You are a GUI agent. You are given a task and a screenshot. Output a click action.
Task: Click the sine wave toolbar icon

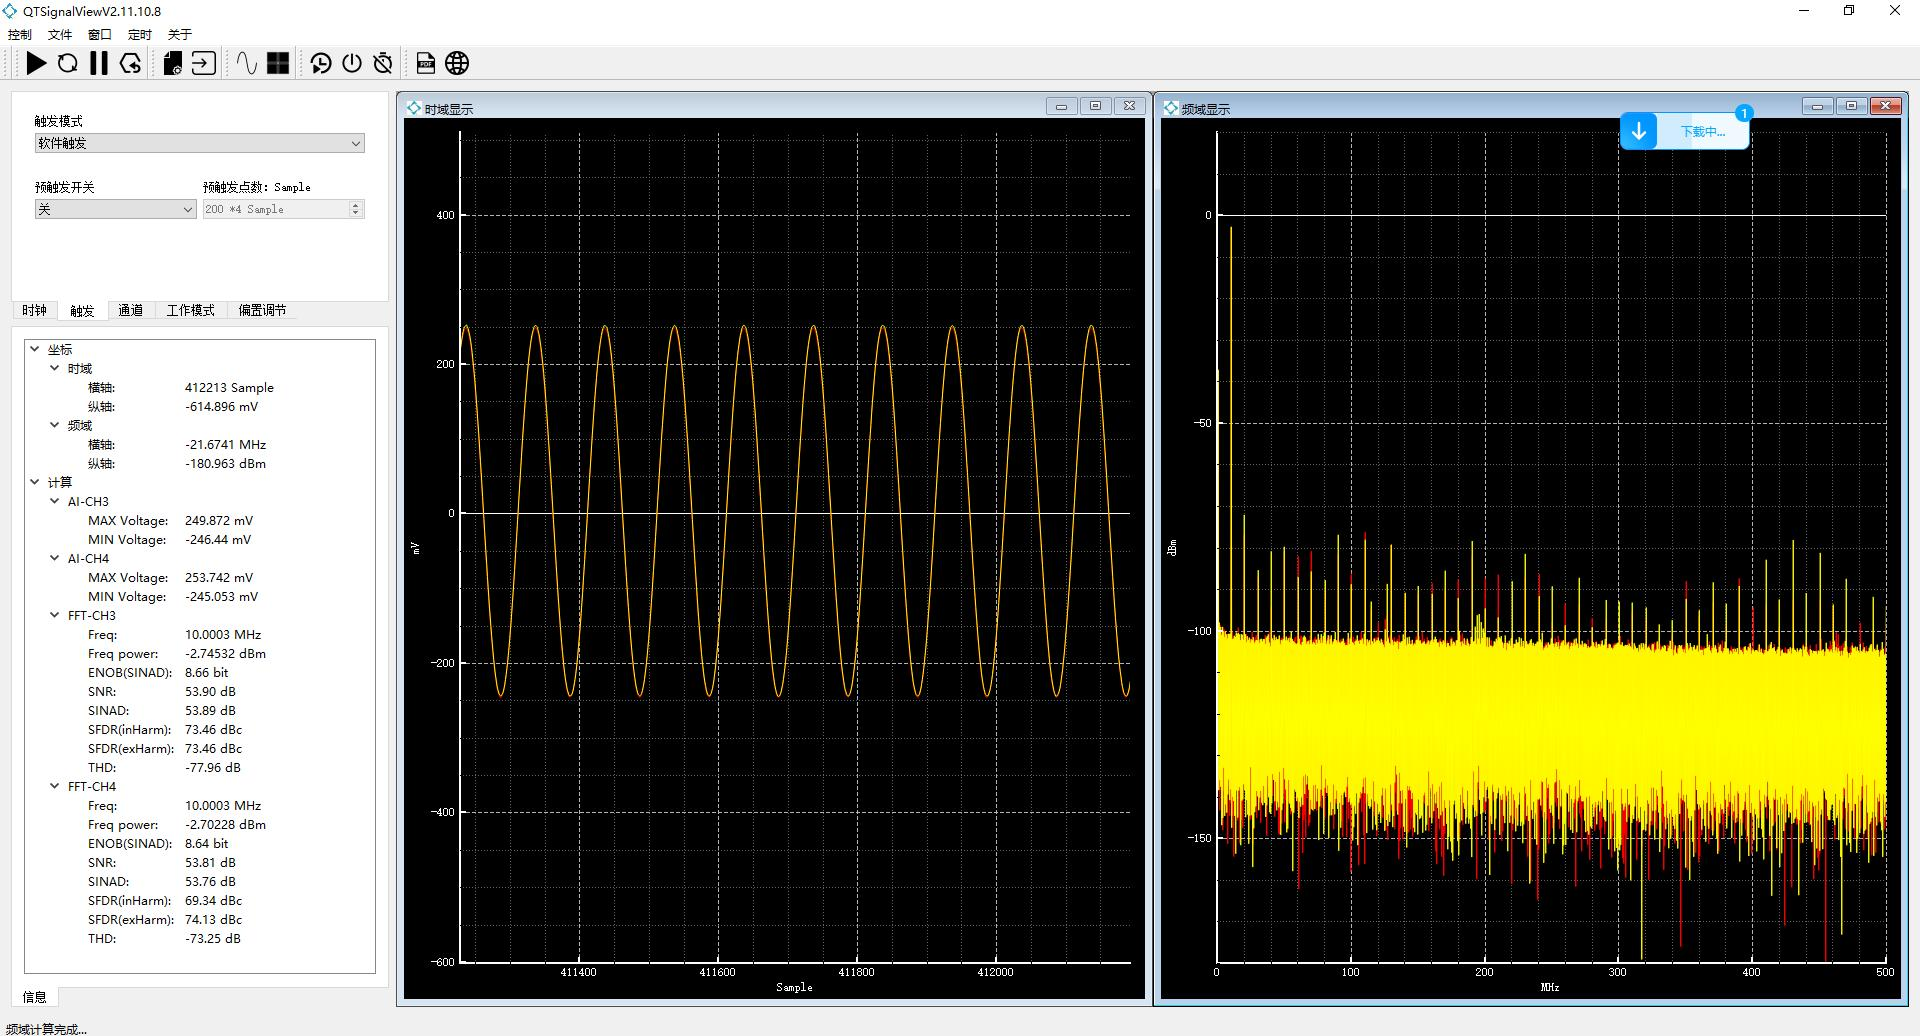pyautogui.click(x=247, y=63)
